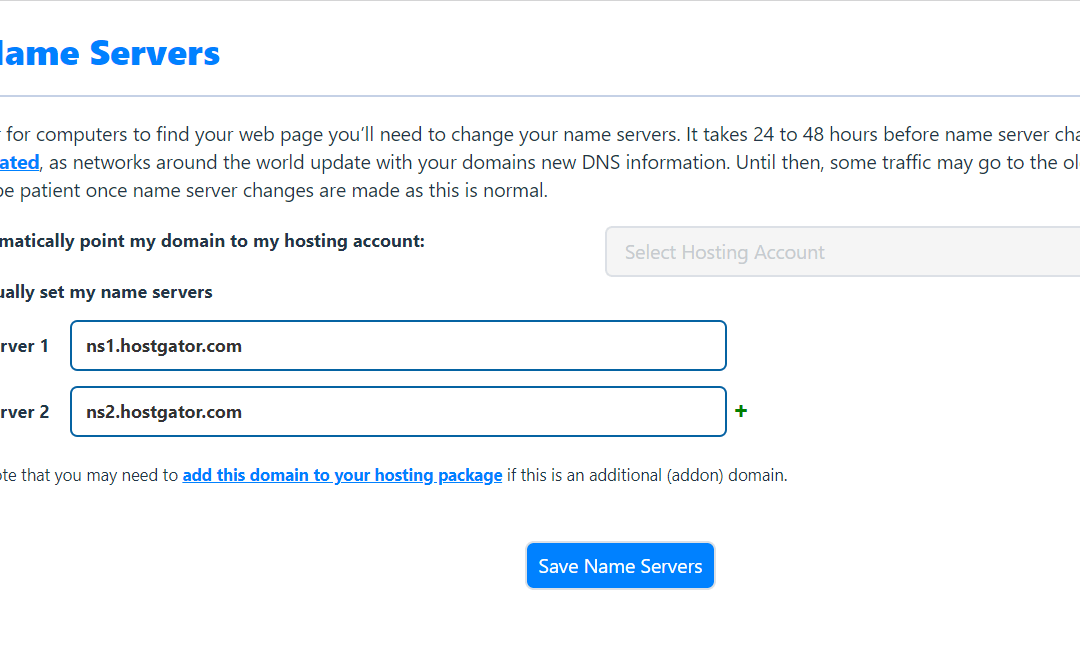Click the Name Server 1 field label
Image resolution: width=1080 pixels, height=672 pixels.
coord(24,346)
